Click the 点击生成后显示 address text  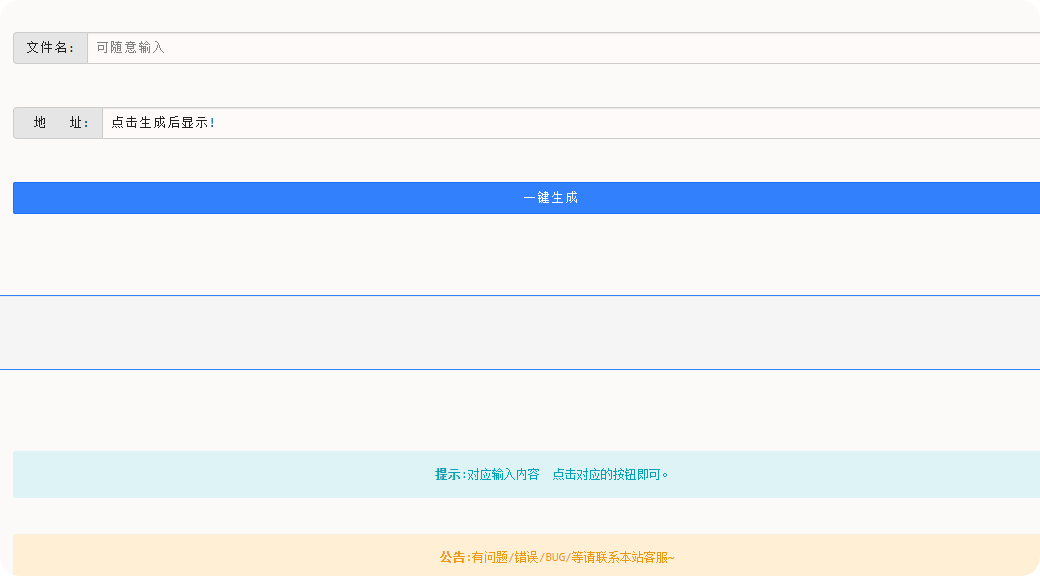tap(158, 123)
